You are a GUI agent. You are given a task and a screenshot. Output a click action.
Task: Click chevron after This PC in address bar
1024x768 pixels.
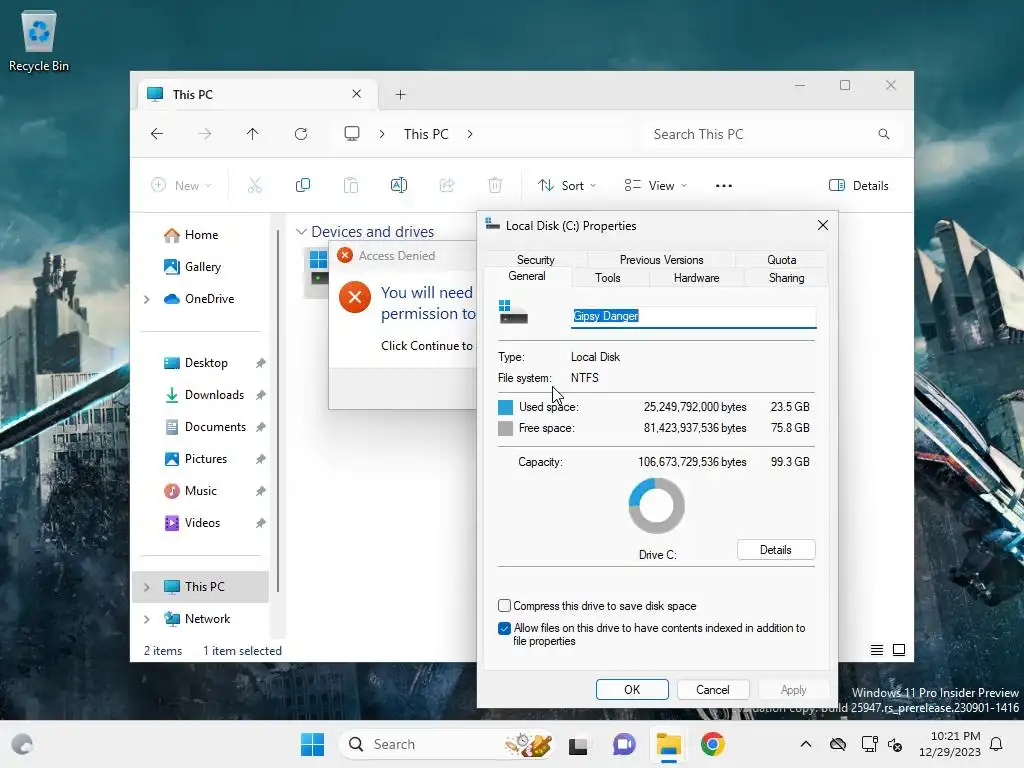pos(470,134)
